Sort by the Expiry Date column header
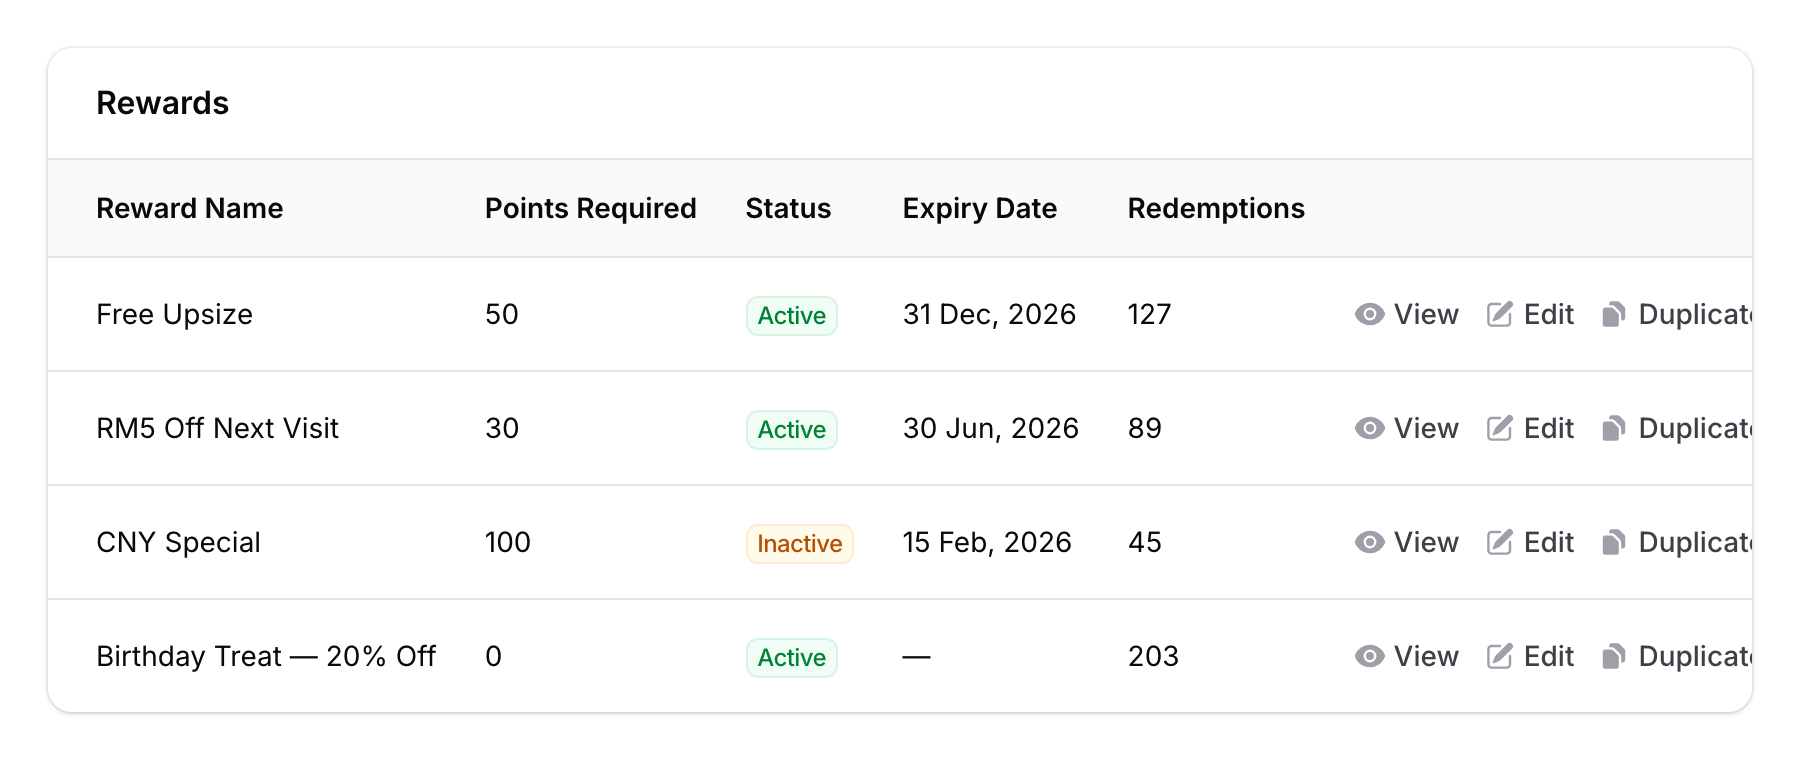1800x760 pixels. (x=980, y=208)
